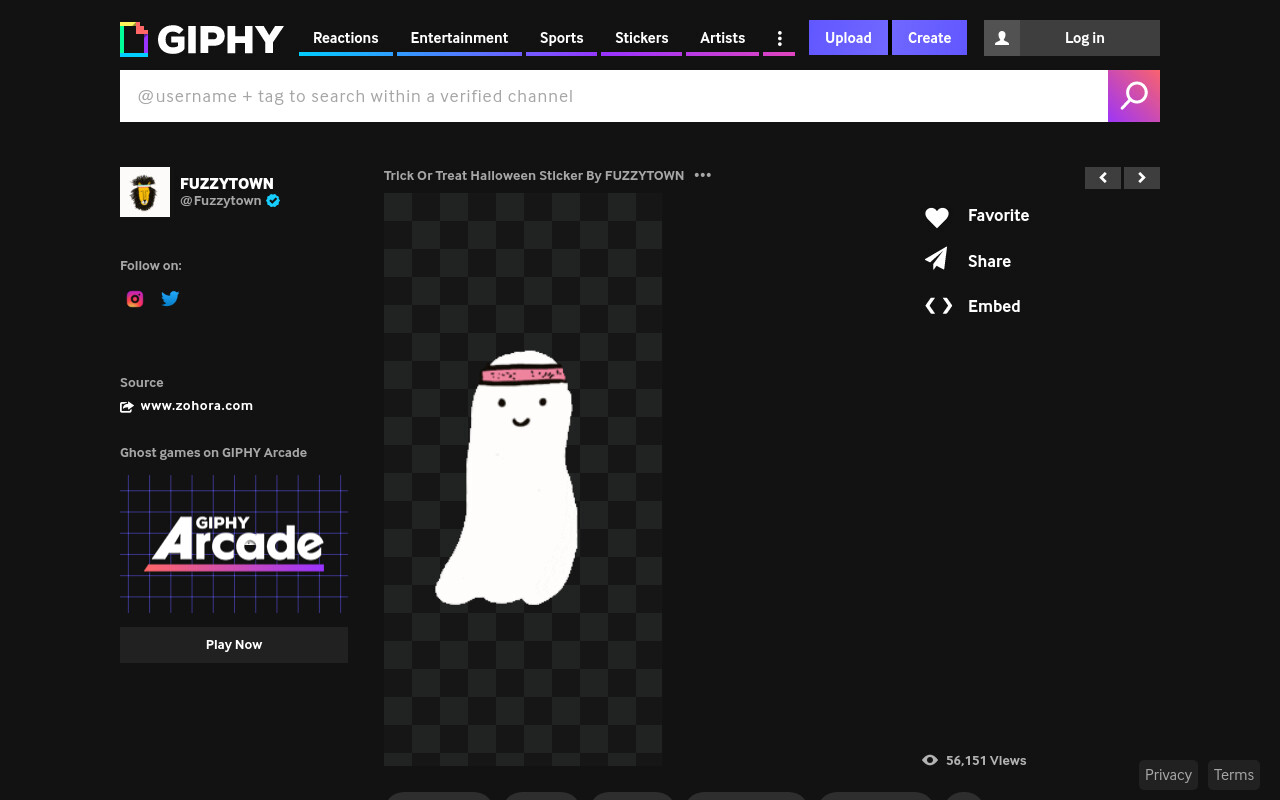Open the Privacy link
This screenshot has height=800, width=1280.
click(x=1168, y=775)
